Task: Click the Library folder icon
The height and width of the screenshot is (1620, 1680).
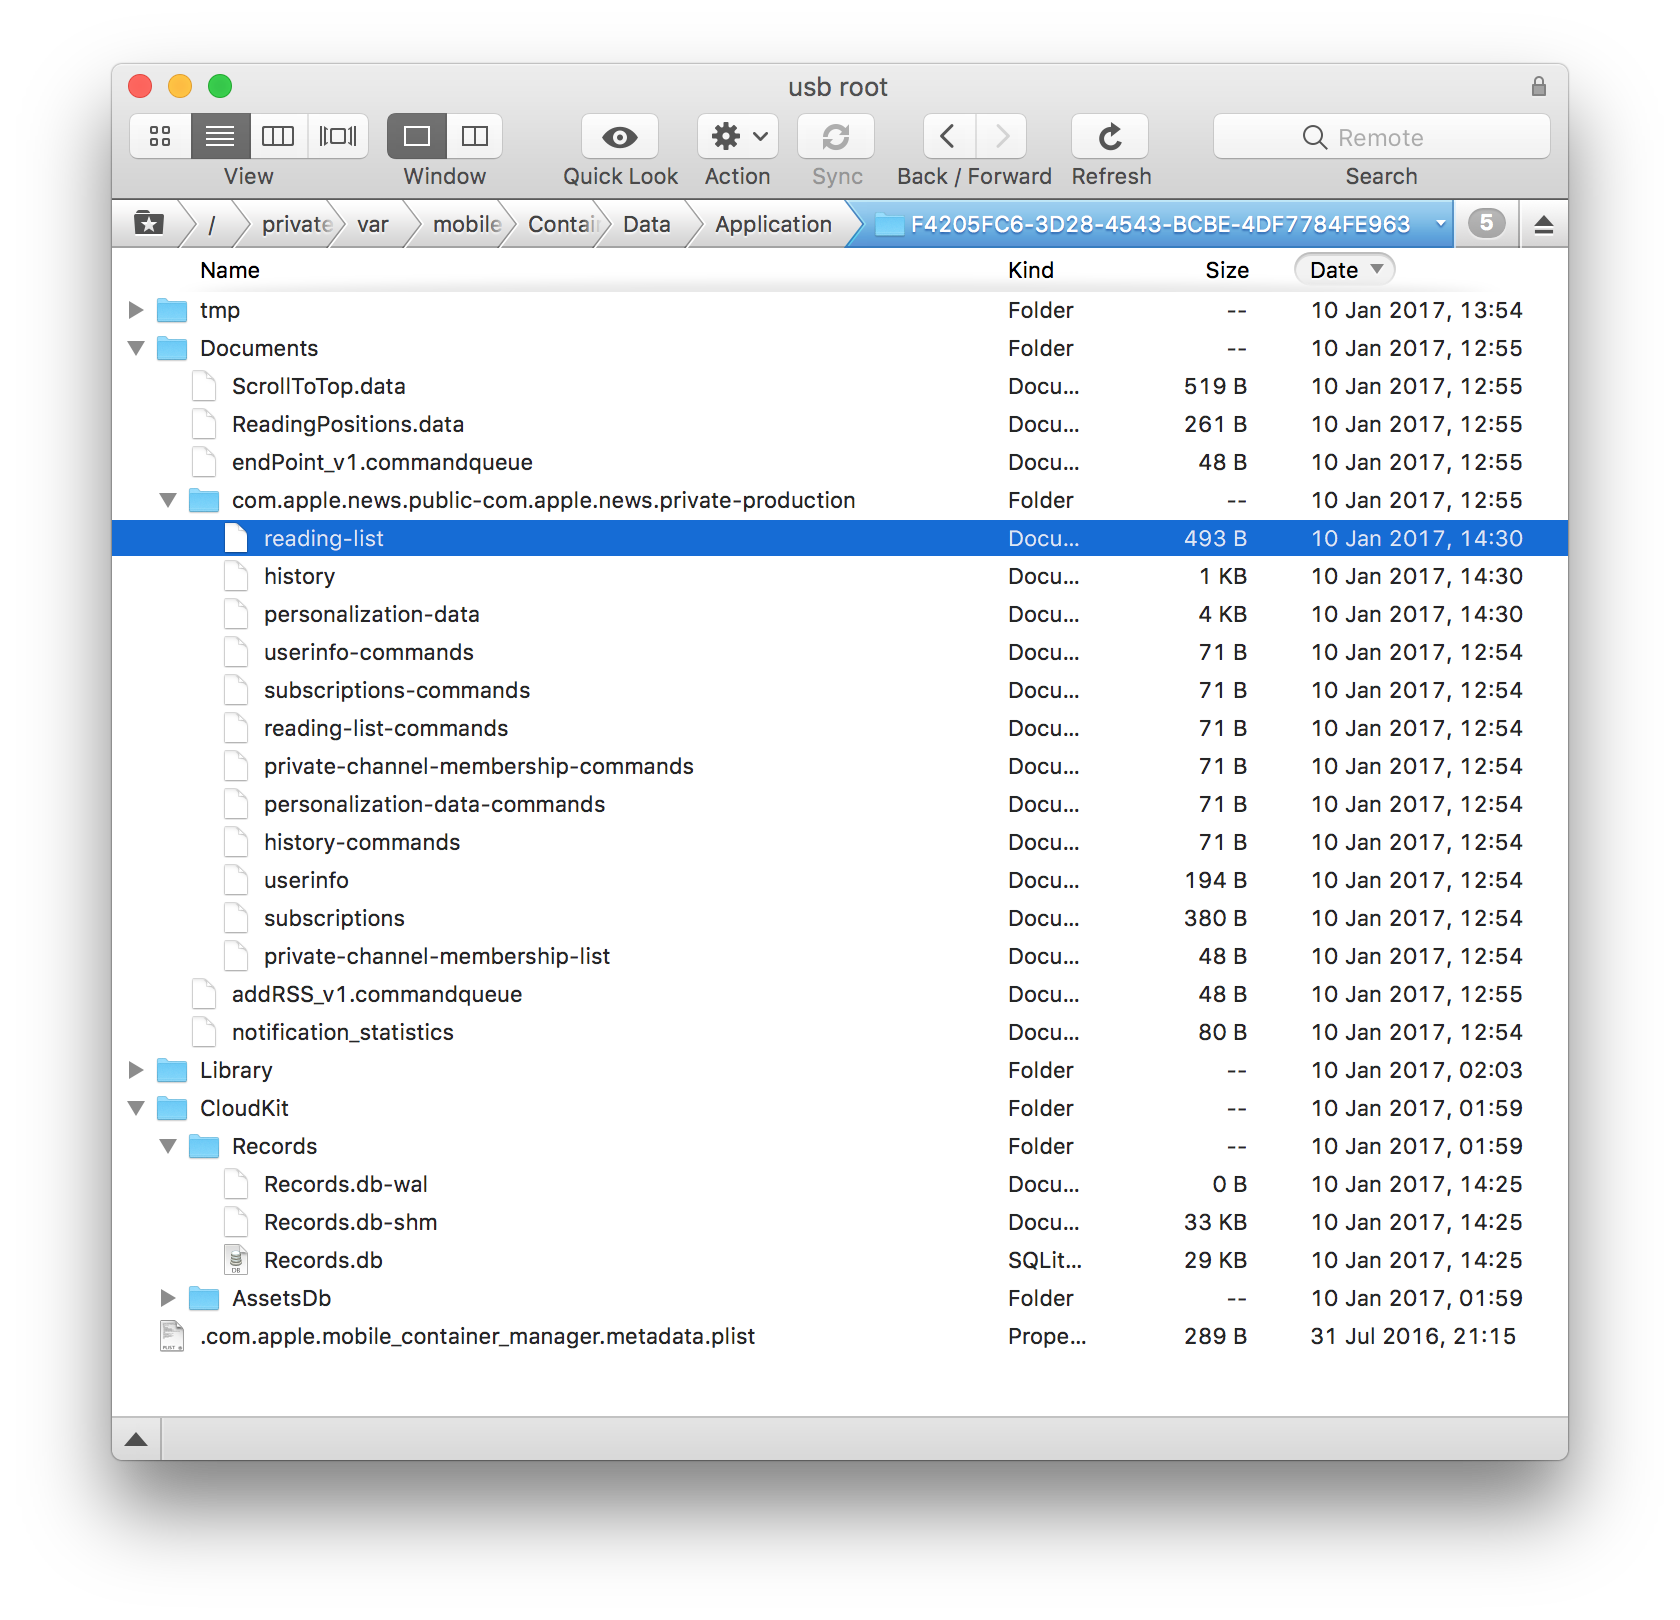Action: [x=172, y=1070]
